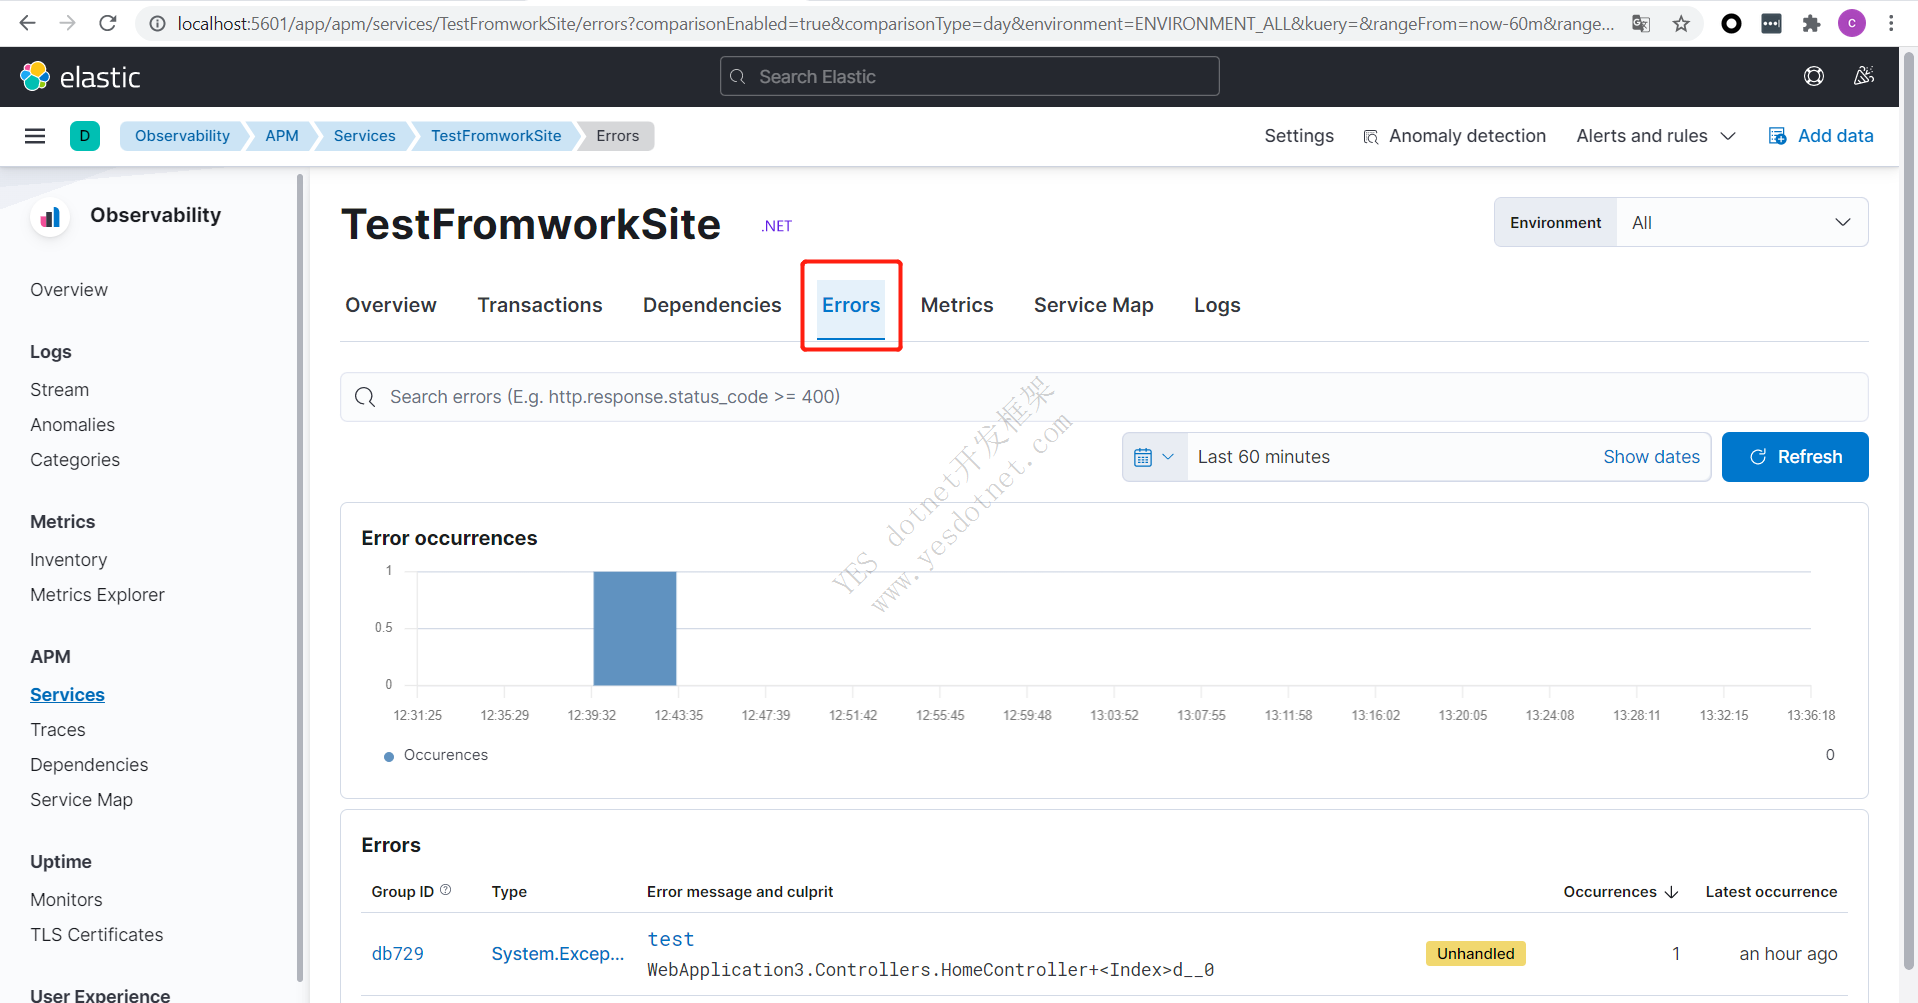Open the calendar quick date menu
This screenshot has height=1003, width=1918.
point(1154,457)
